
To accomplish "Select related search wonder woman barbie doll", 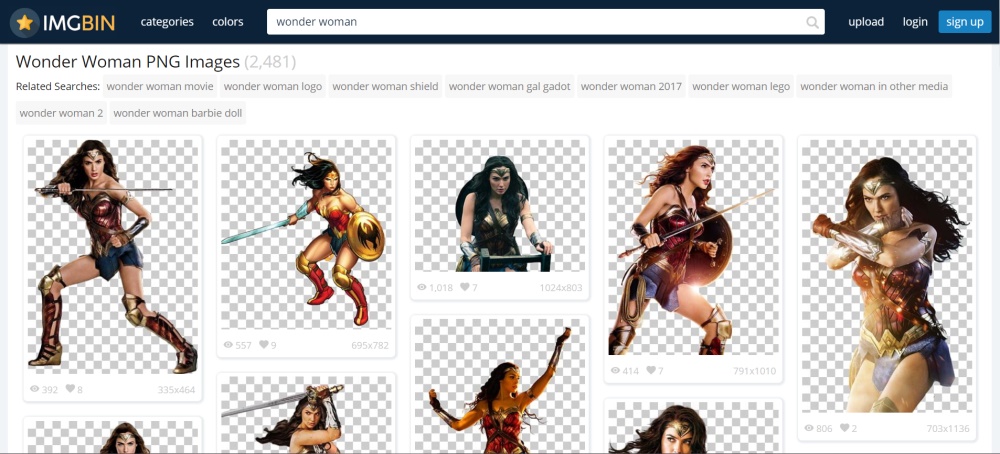I will coord(178,113).
